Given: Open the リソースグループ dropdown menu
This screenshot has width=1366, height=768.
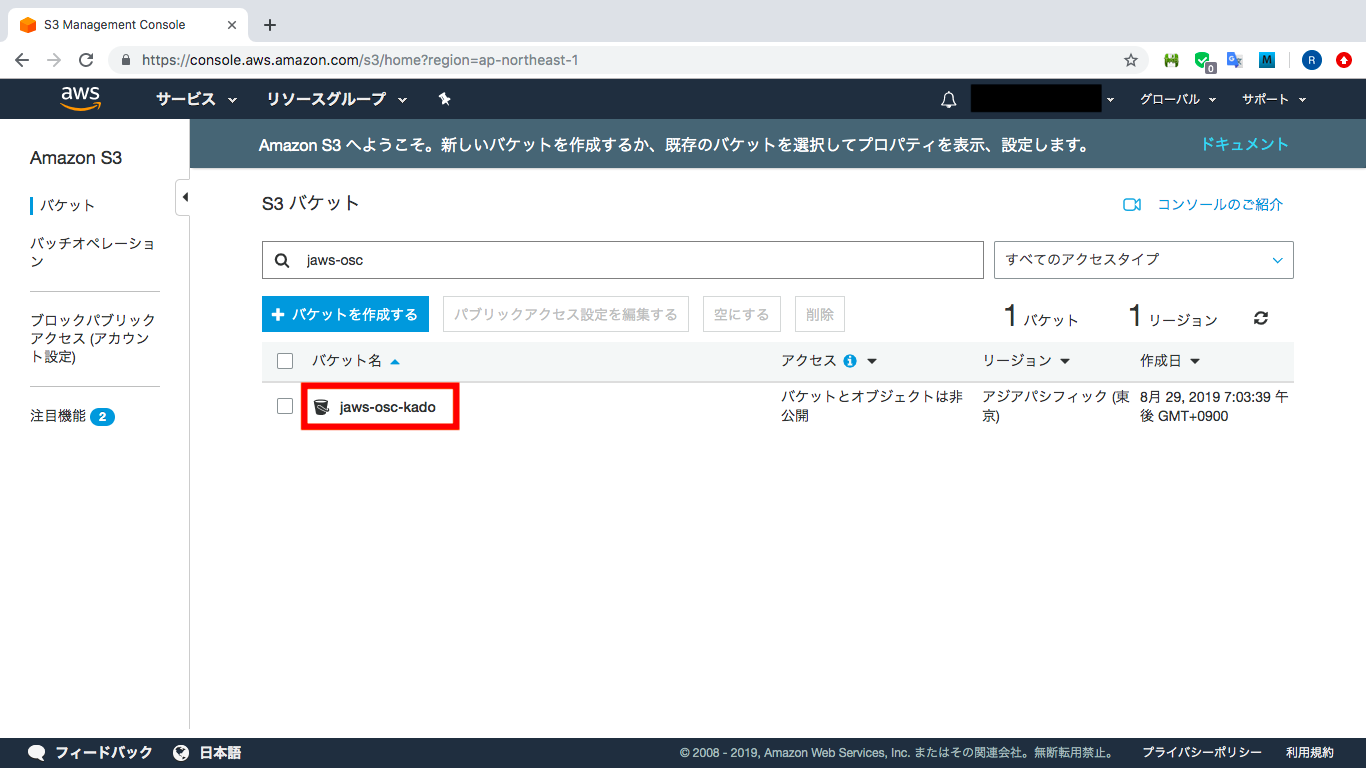Looking at the screenshot, I should click(x=337, y=99).
